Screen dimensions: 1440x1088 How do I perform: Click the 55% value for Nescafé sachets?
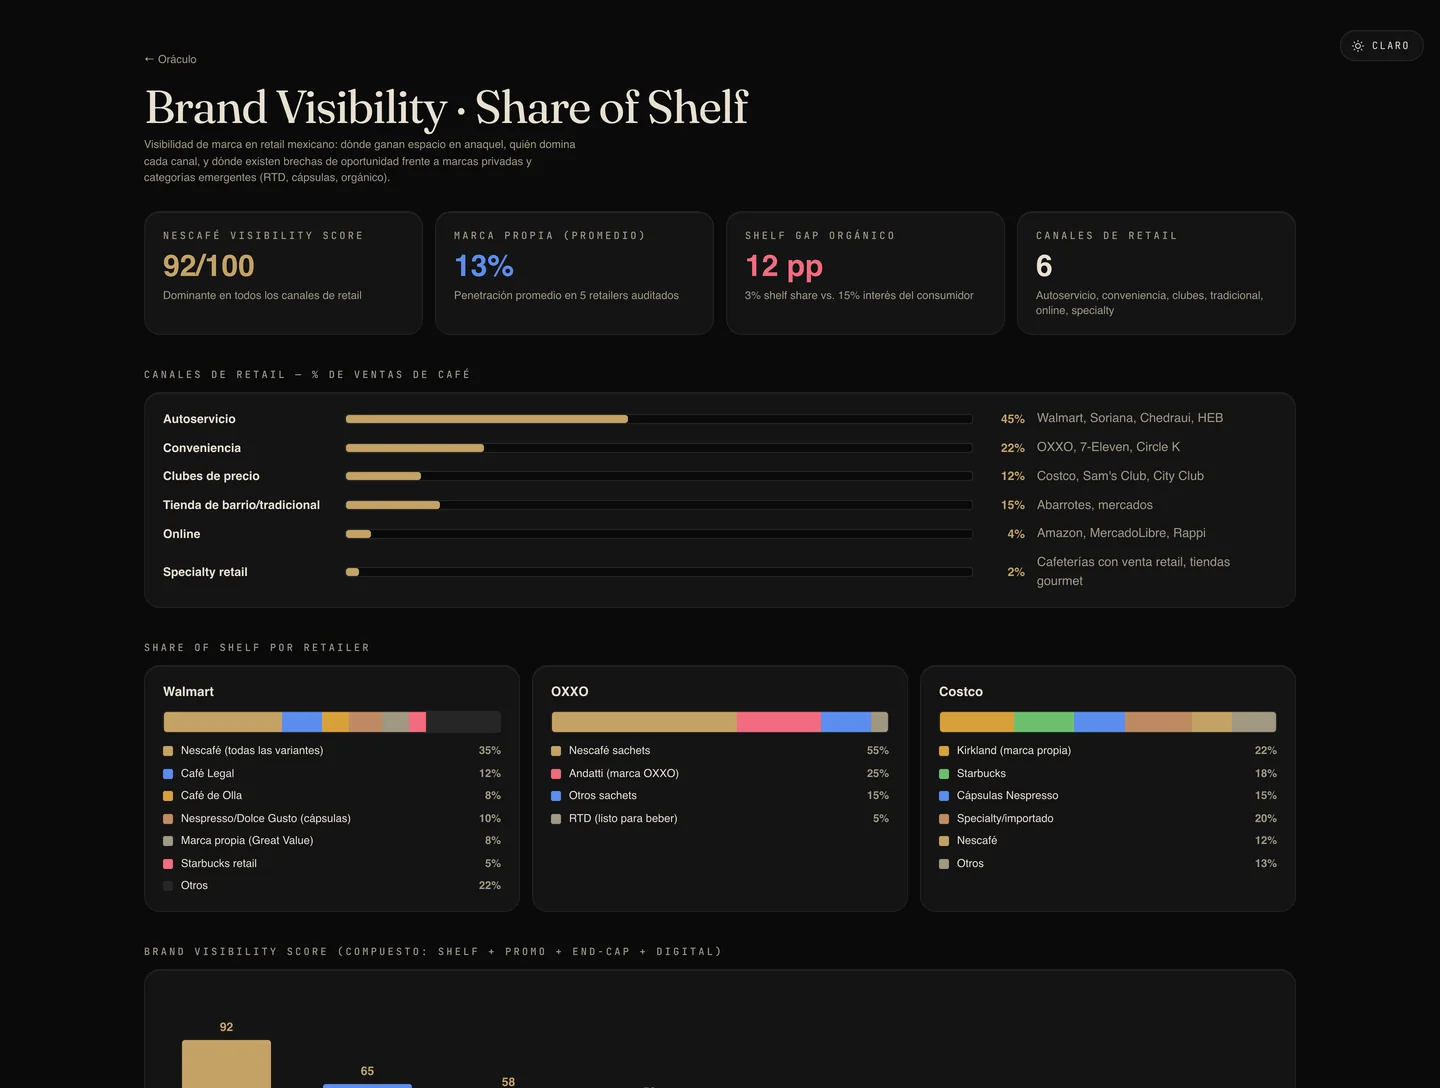pos(878,751)
